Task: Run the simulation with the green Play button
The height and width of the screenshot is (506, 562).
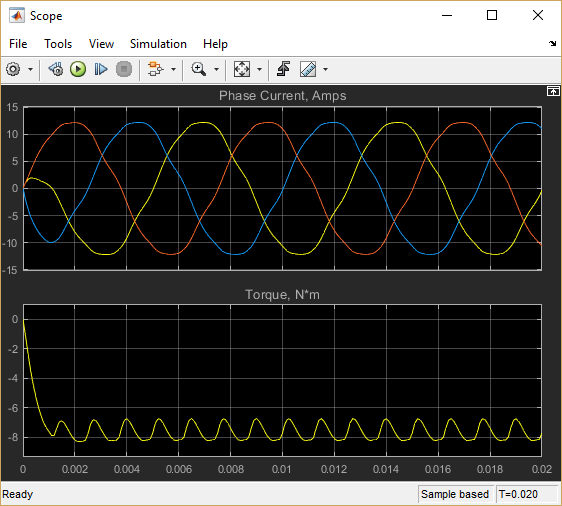Action: coord(78,69)
